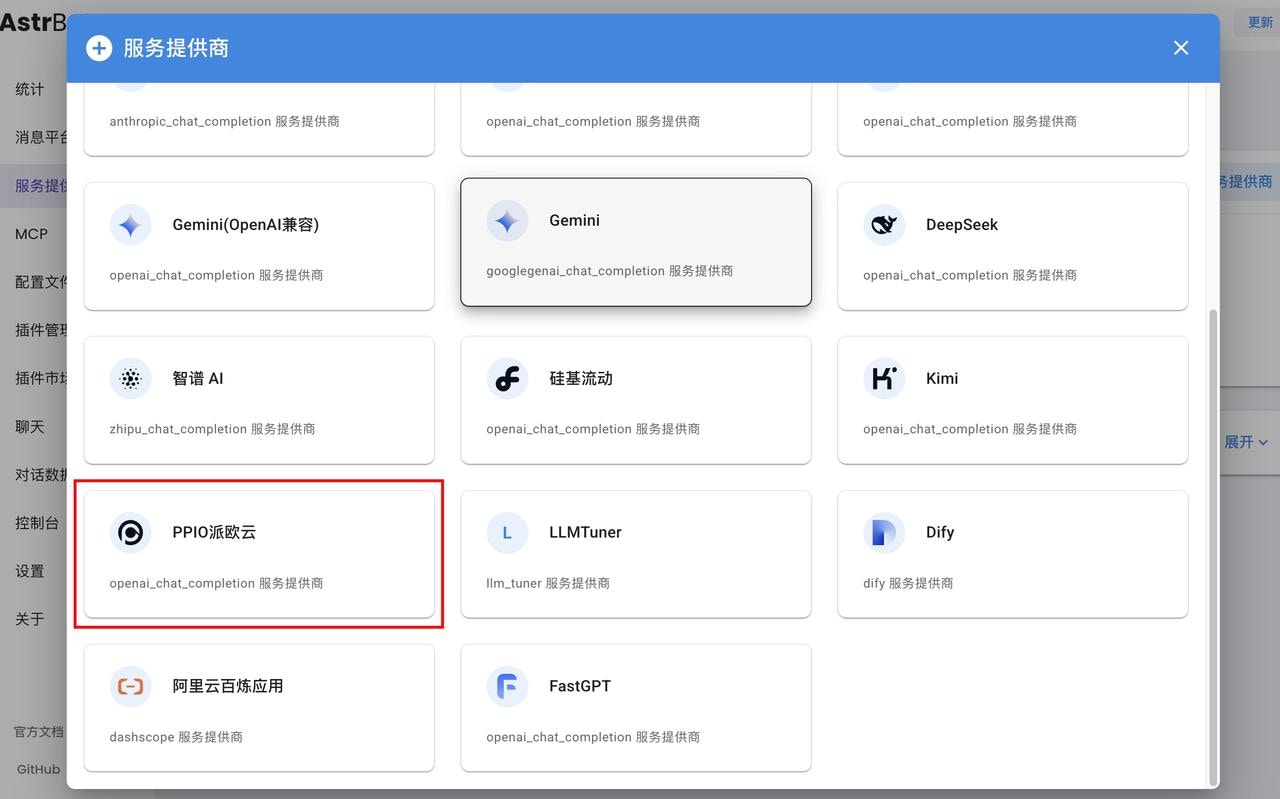
Task: Click zhipu_chat_completion 服务提供商 text
Action: (212, 429)
